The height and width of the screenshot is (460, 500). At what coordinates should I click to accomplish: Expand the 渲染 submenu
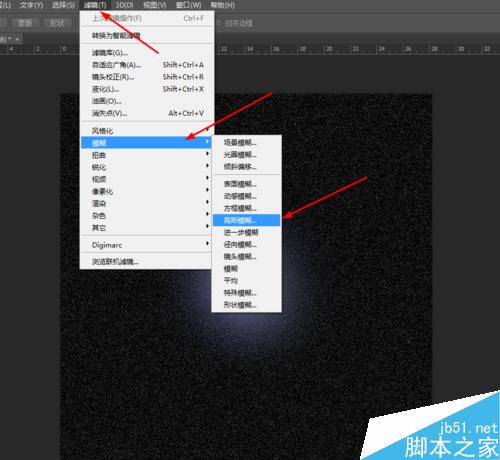[146, 203]
